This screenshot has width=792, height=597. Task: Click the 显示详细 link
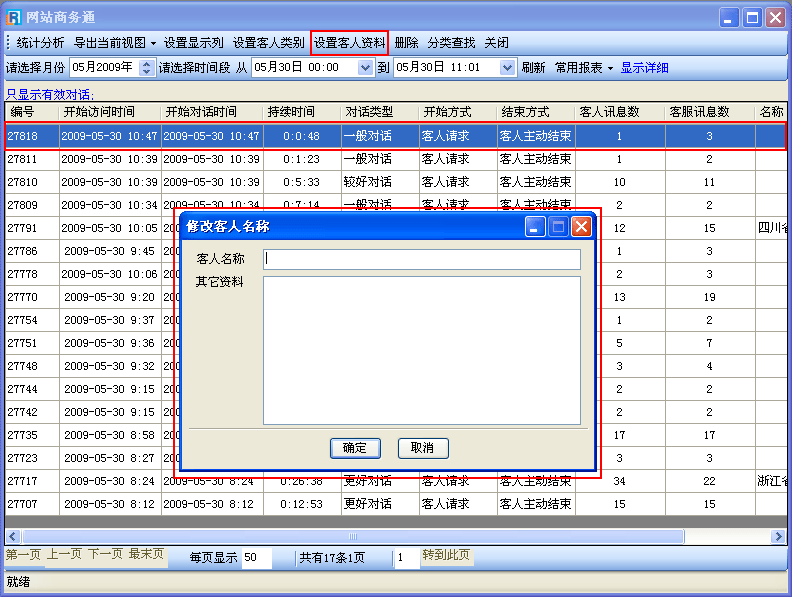[644, 68]
